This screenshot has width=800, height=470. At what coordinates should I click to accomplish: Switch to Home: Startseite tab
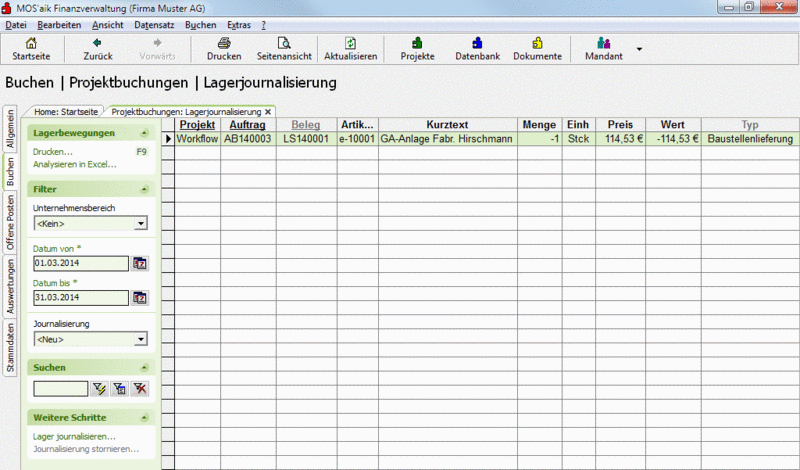point(66,112)
